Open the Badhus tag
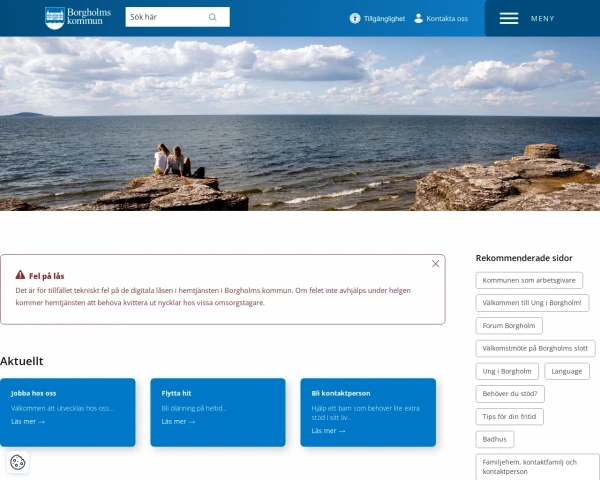The height and width of the screenshot is (480, 600). point(495,439)
